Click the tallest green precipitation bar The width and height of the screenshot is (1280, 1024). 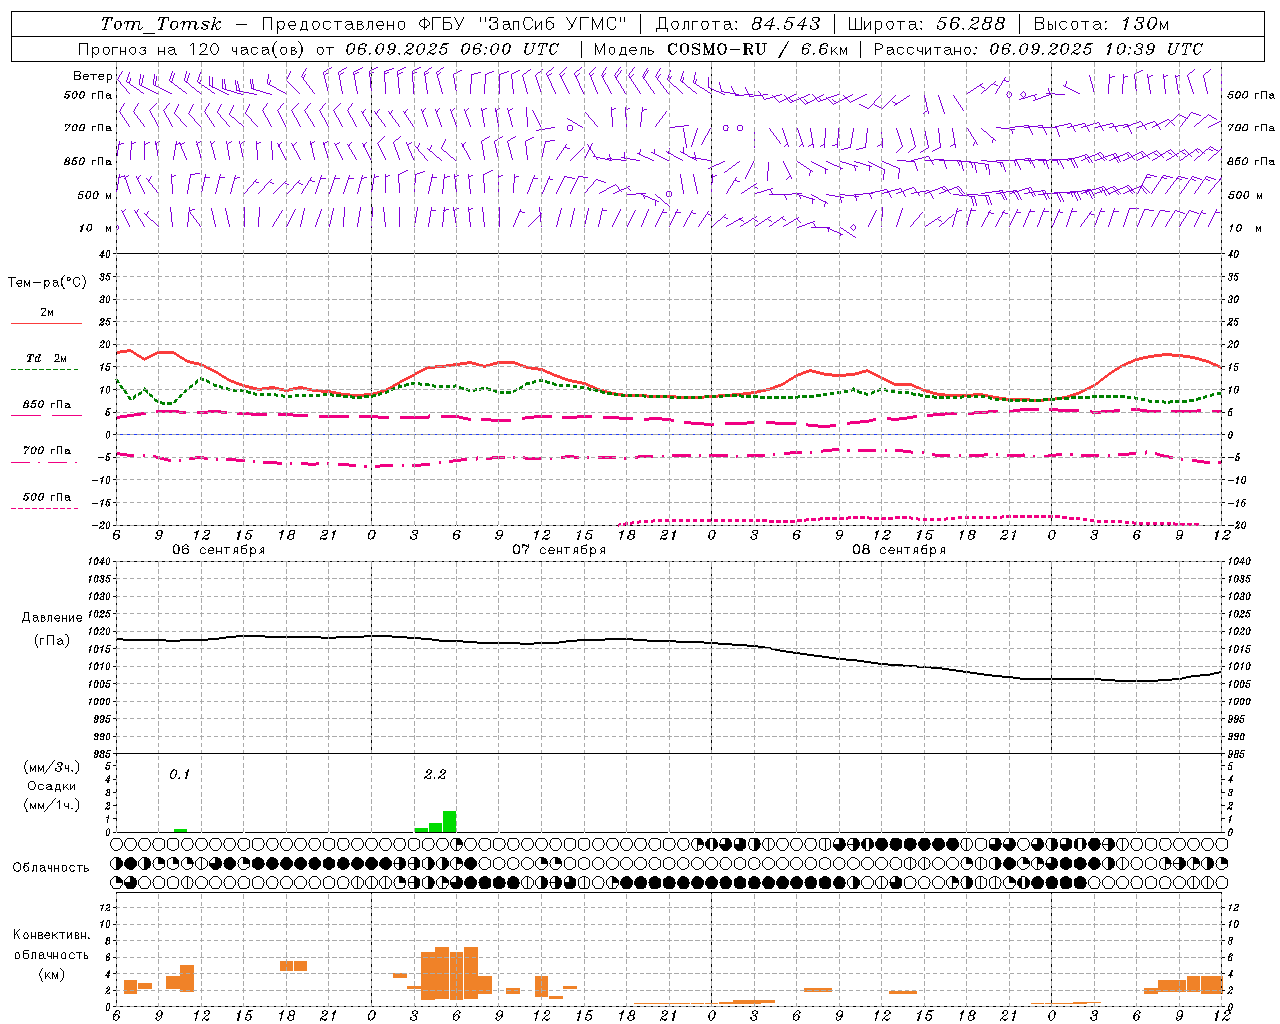pos(450,821)
